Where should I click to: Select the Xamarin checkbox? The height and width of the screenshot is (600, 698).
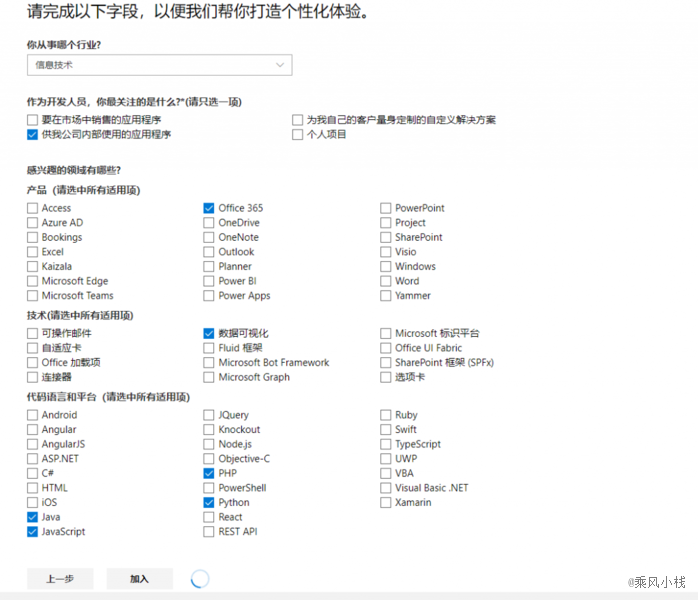click(386, 503)
